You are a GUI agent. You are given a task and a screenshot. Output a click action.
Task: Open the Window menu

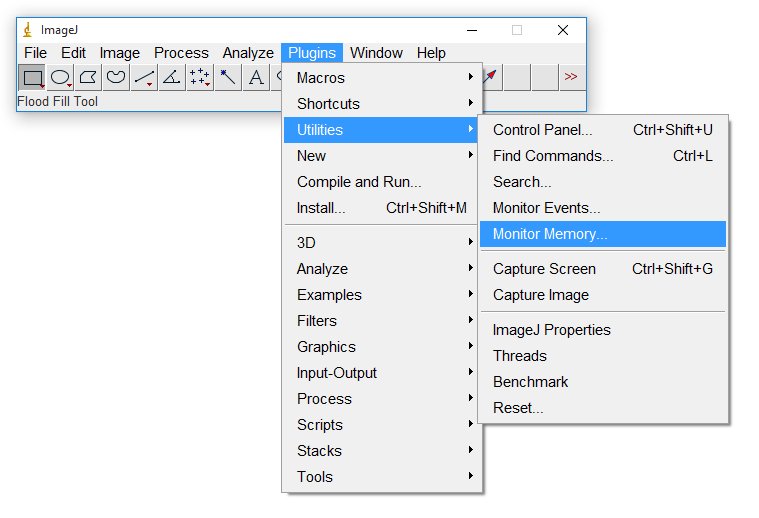point(376,53)
